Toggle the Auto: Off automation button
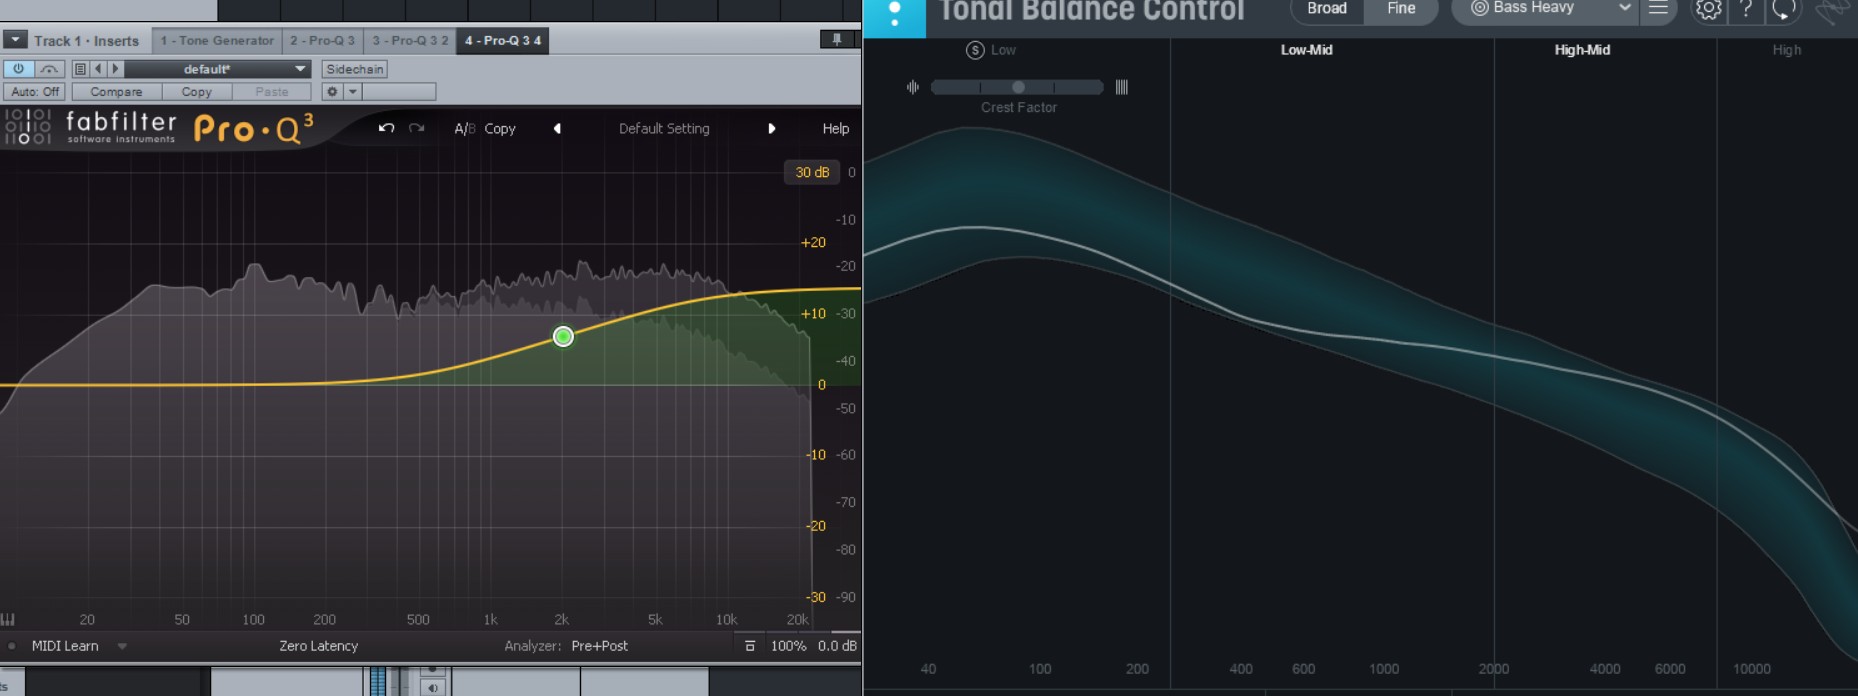The image size is (1858, 696). (35, 92)
